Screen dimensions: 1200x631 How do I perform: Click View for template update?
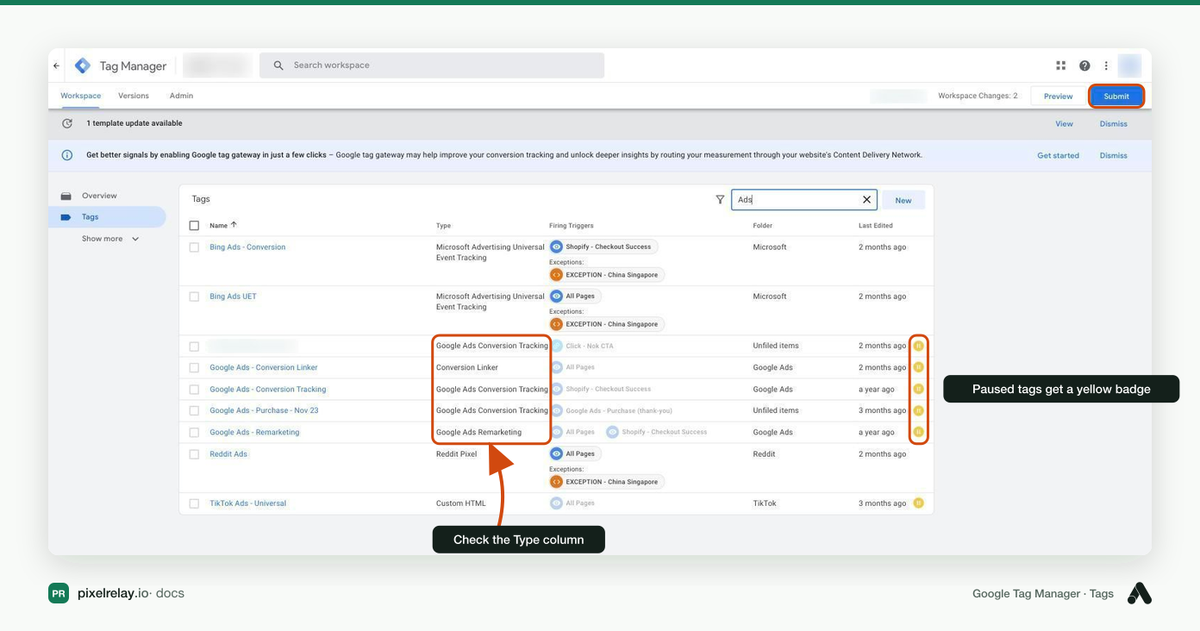click(x=1064, y=124)
